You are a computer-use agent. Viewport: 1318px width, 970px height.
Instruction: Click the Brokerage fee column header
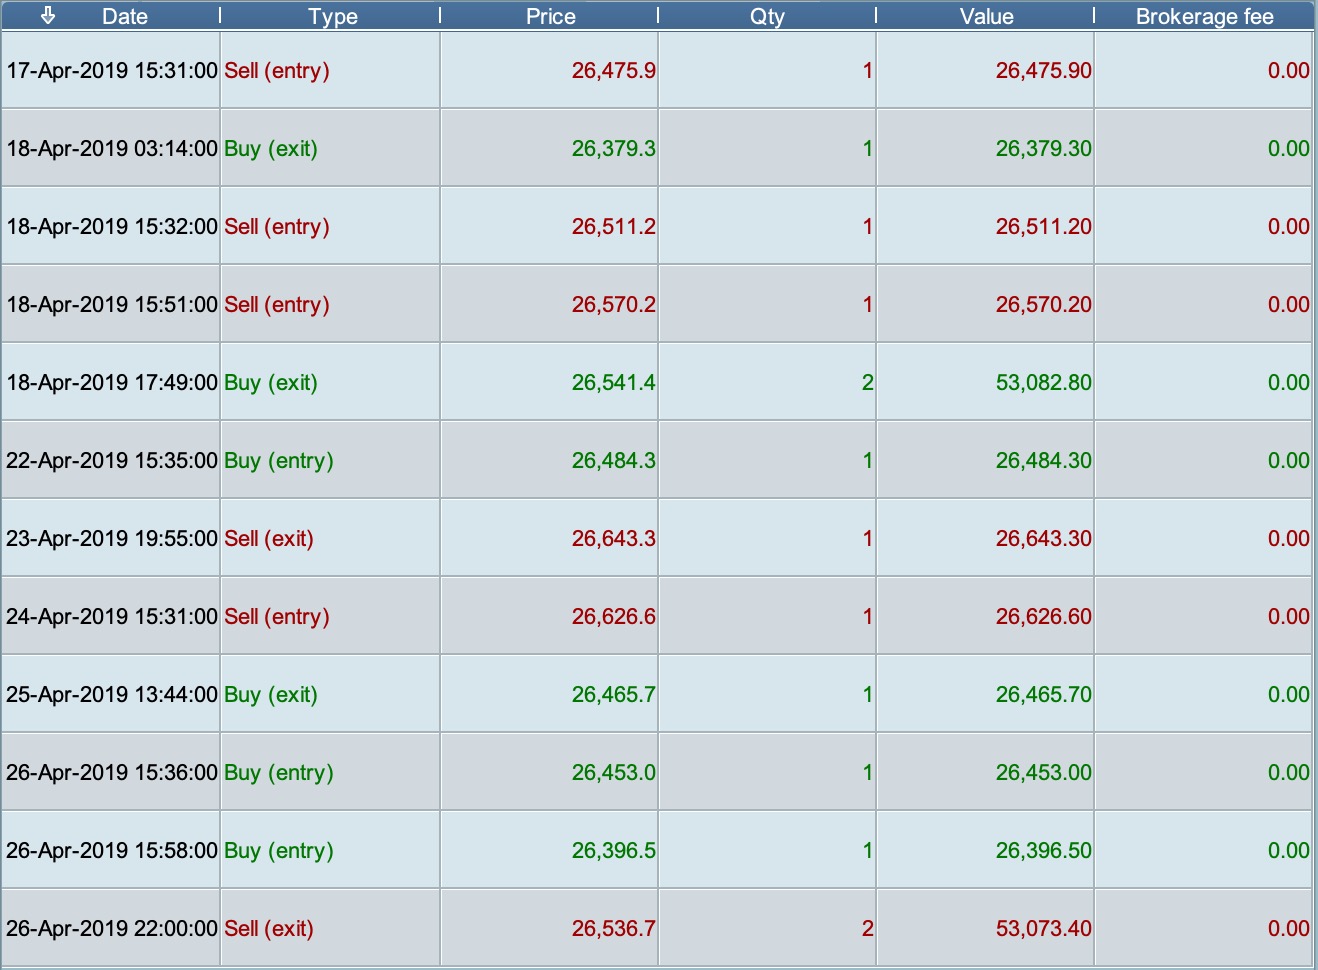(x=1204, y=17)
